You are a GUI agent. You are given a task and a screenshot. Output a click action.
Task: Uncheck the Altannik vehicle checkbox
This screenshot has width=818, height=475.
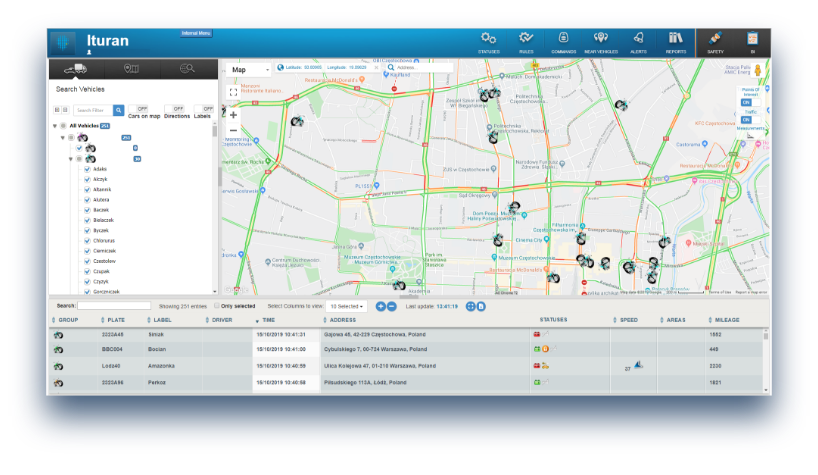pyautogui.click(x=87, y=189)
